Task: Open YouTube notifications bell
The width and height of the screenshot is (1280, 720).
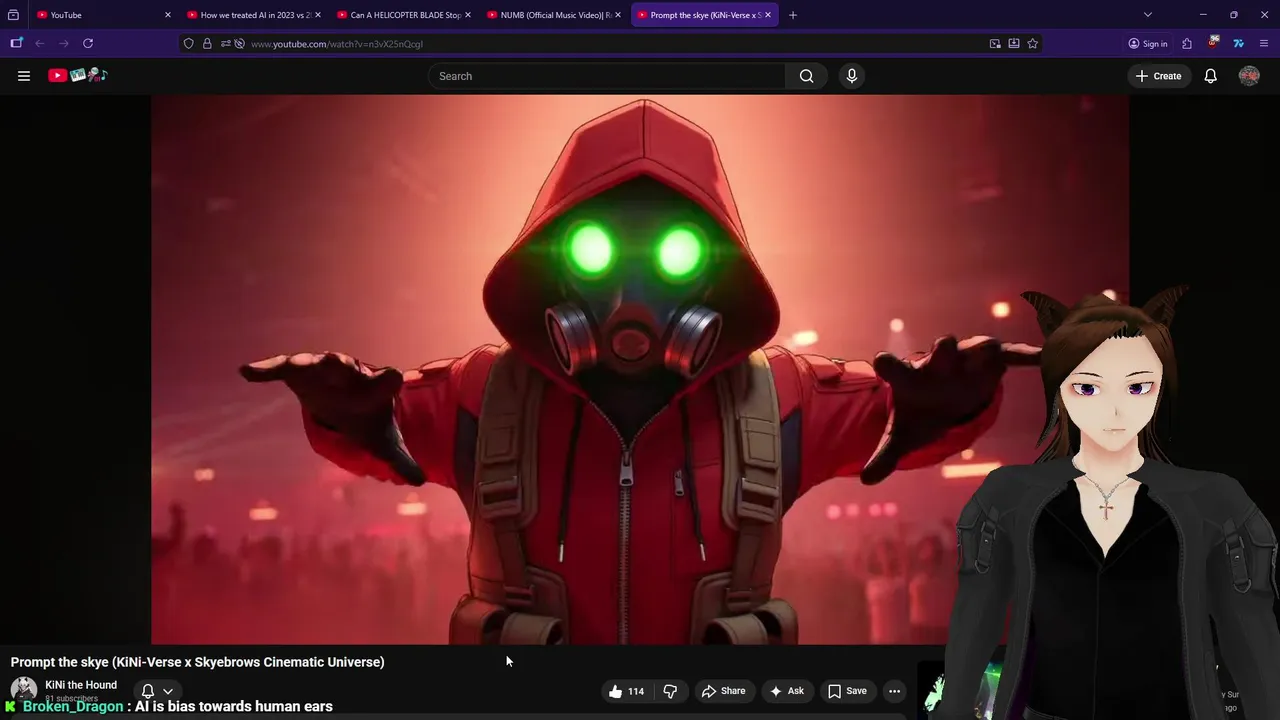Action: pos(1210,76)
